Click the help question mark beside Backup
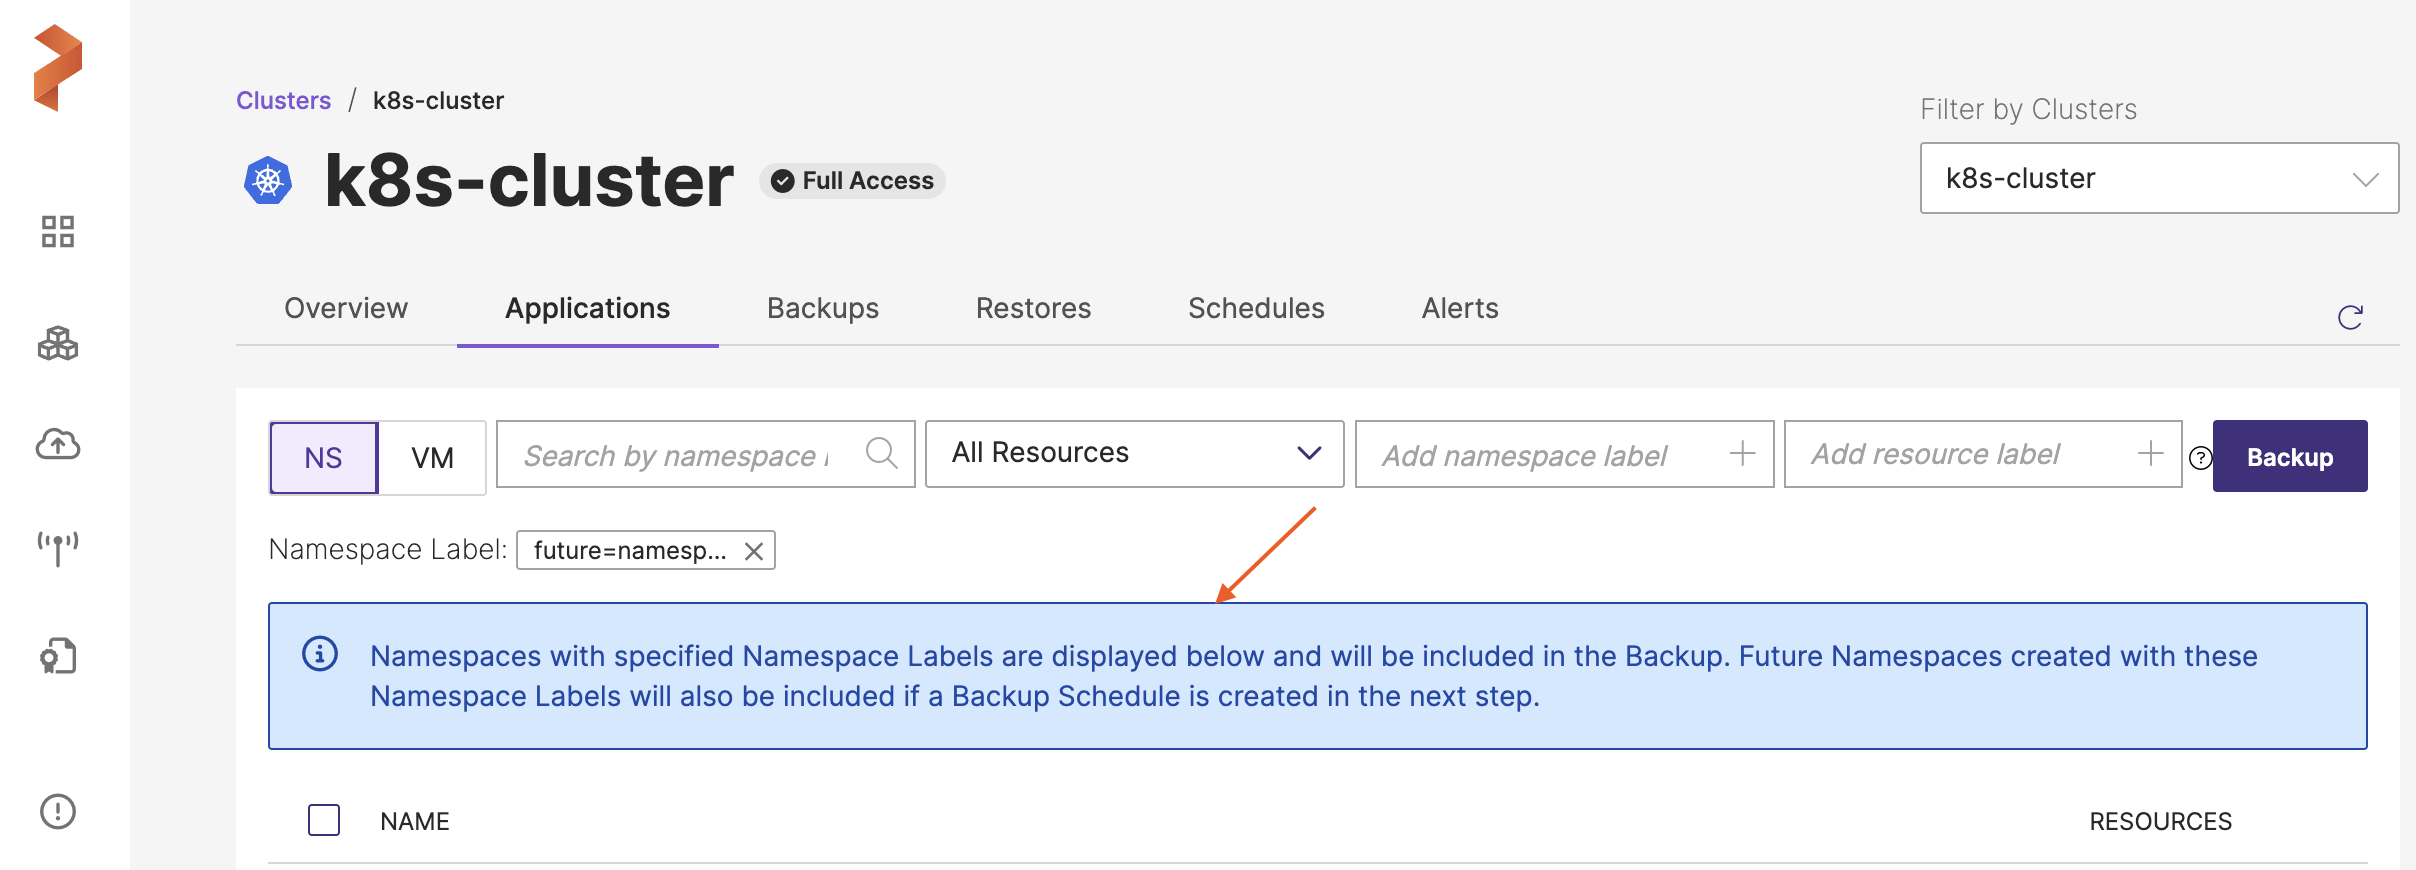Viewport: 2416px width, 870px height. tap(2200, 458)
